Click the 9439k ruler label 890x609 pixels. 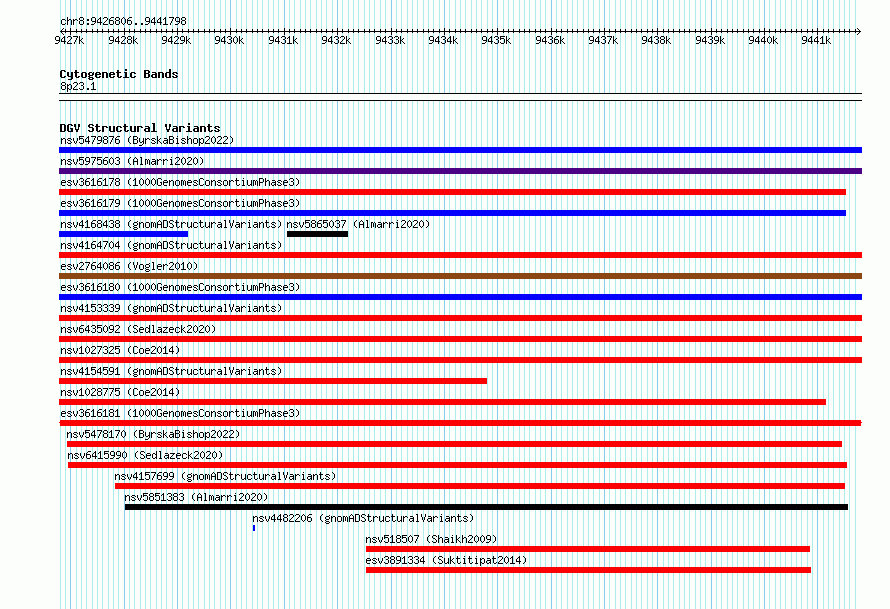click(x=710, y=40)
